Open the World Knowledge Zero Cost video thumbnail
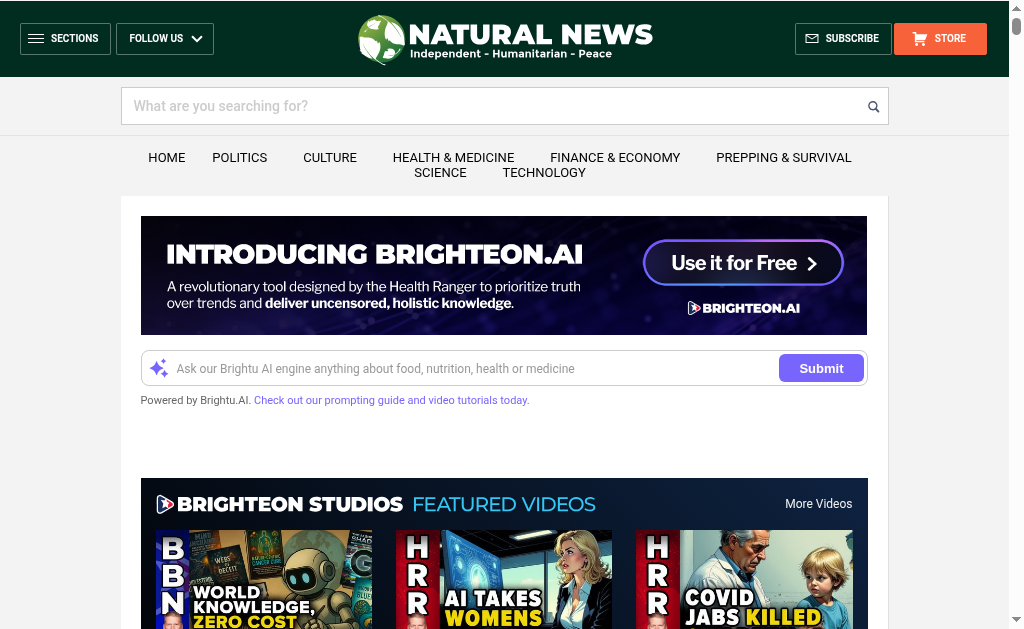This screenshot has height=629, width=1024. pos(264,579)
